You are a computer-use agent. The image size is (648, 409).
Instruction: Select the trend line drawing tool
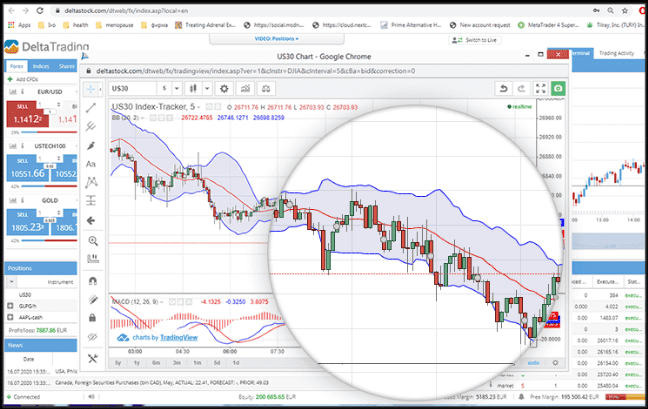pyautogui.click(x=91, y=108)
